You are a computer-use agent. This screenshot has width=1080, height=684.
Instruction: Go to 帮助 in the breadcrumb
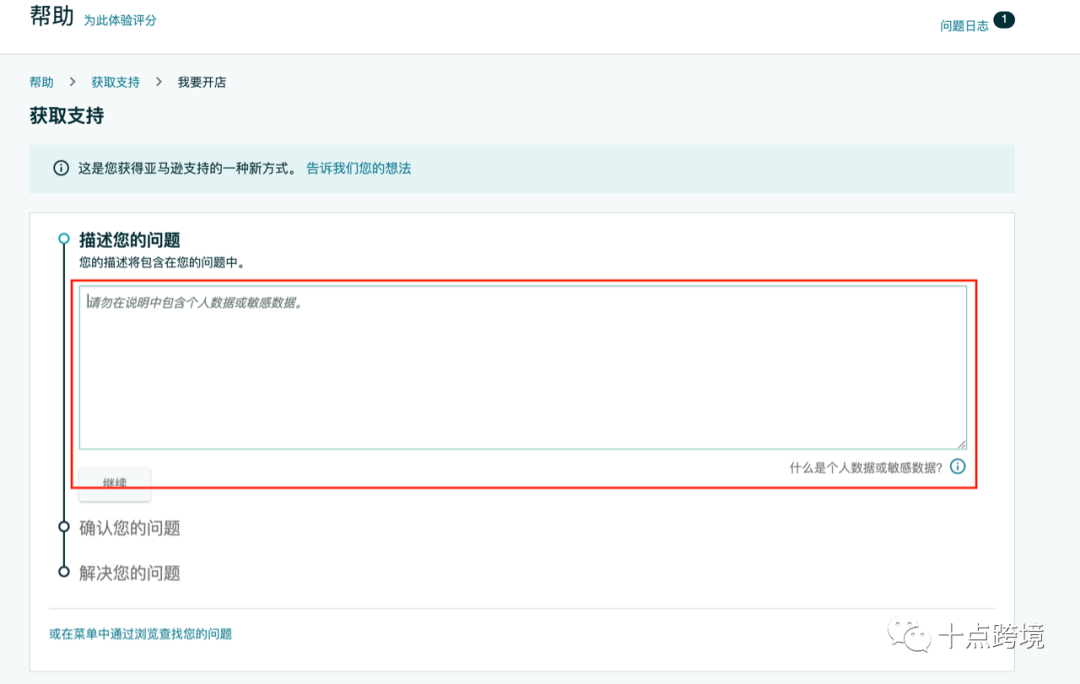pyautogui.click(x=41, y=82)
